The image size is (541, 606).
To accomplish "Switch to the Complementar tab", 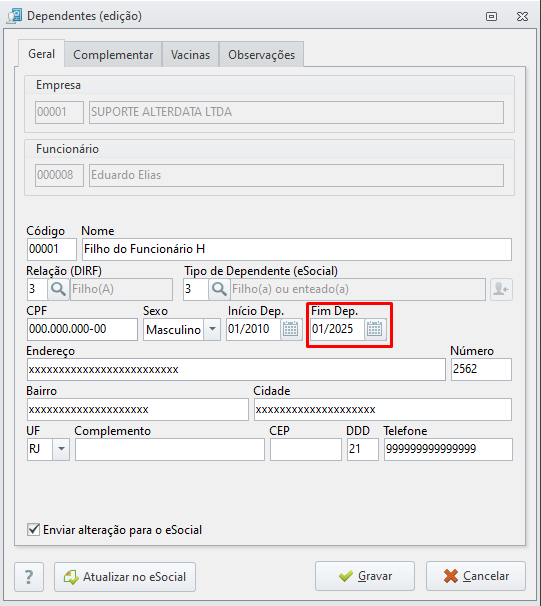I will point(113,54).
